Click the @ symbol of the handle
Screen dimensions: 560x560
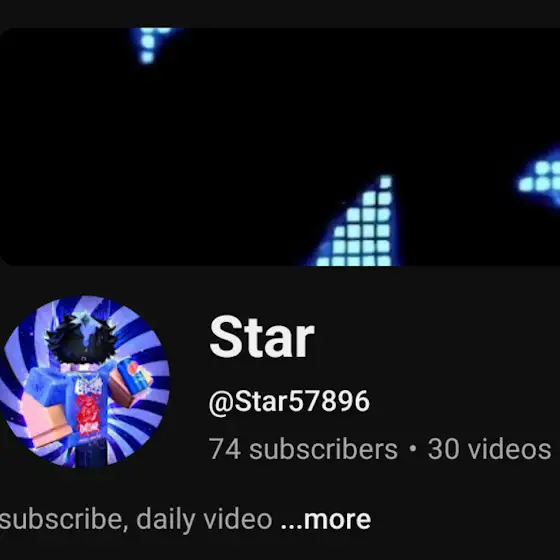coord(221,404)
